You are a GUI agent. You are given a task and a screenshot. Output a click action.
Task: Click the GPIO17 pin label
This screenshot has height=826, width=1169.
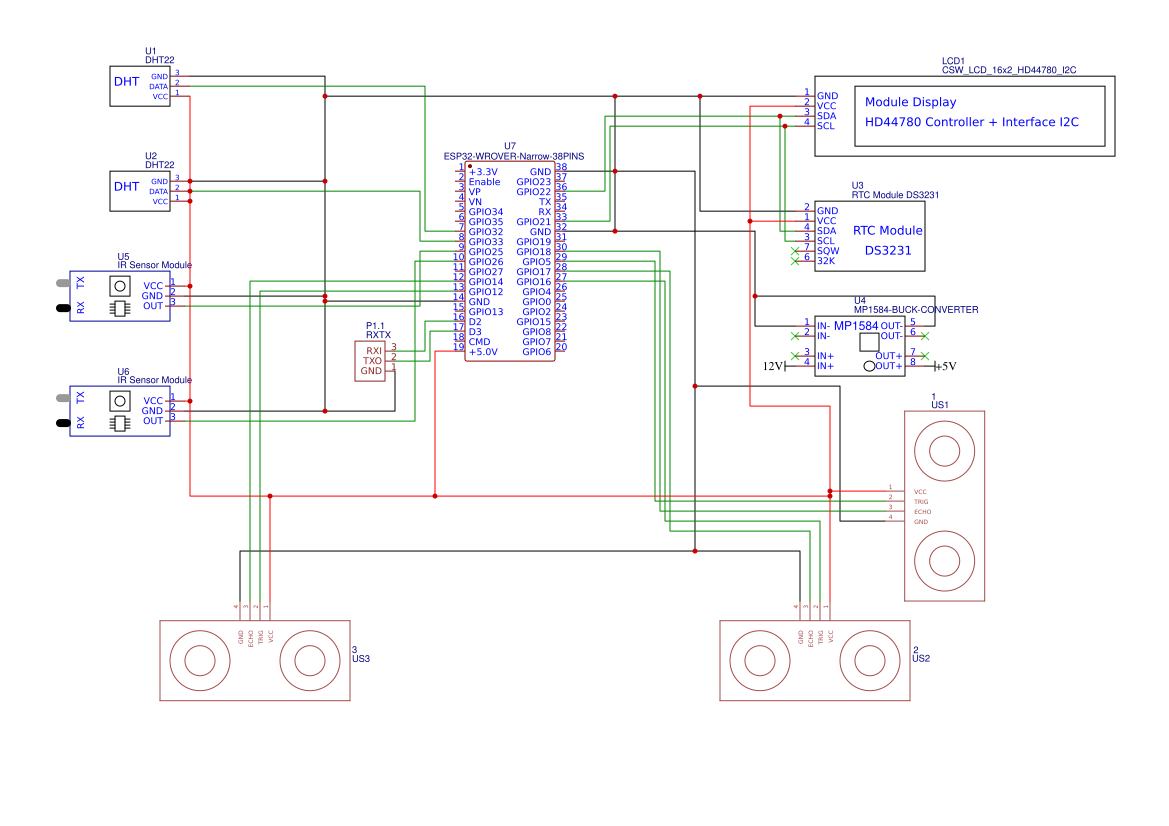534,272
